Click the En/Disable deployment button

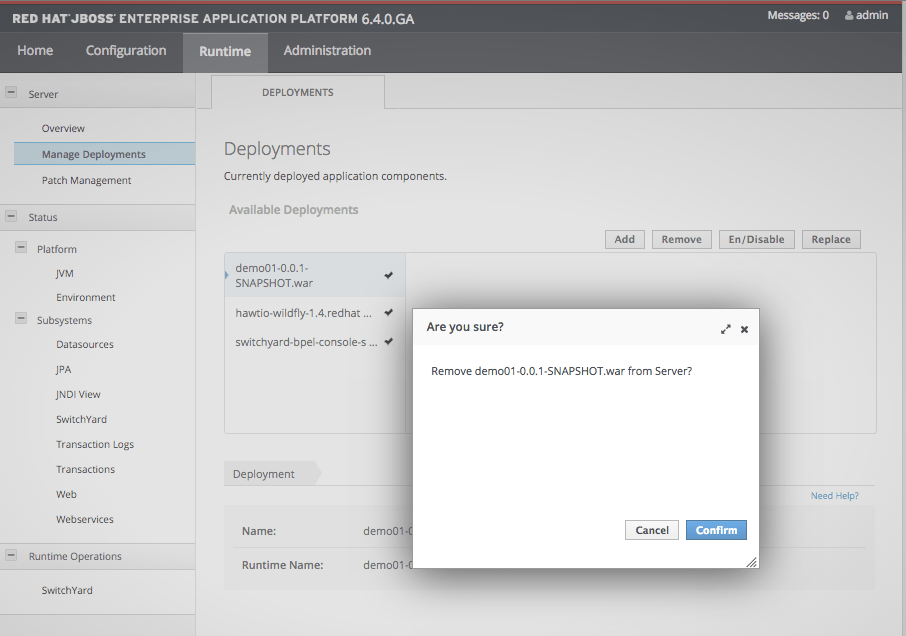point(756,239)
